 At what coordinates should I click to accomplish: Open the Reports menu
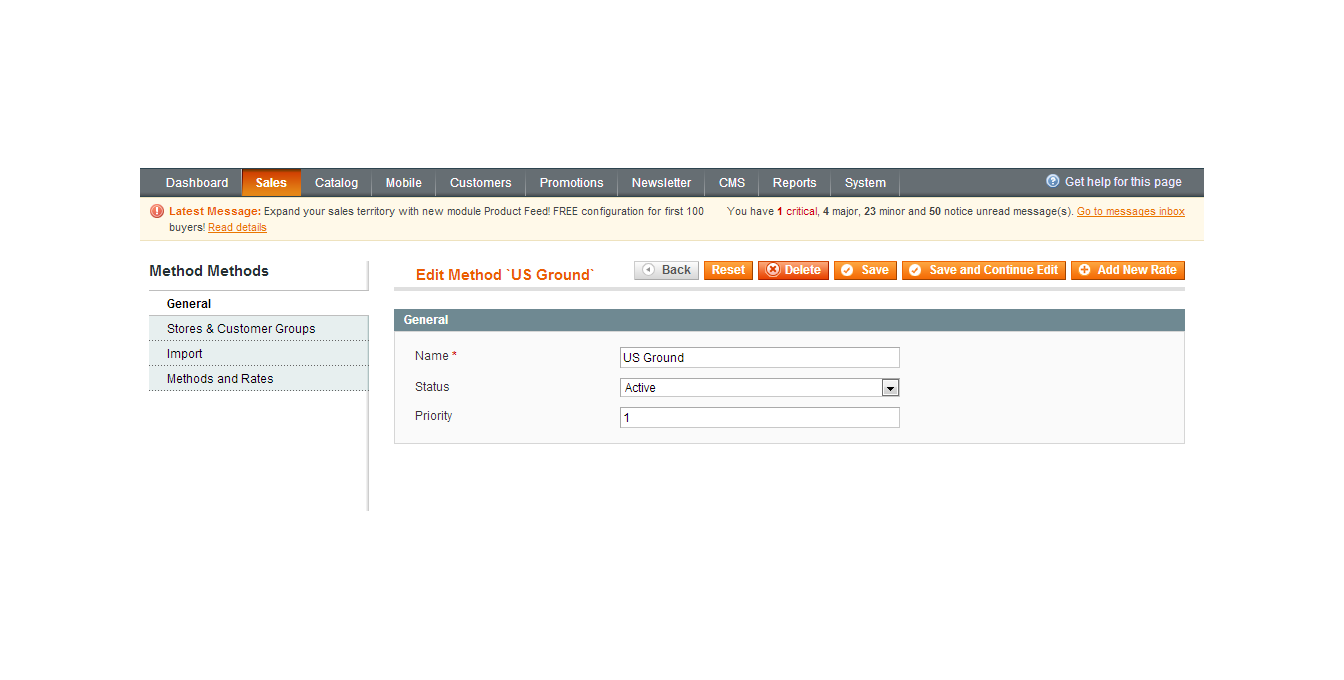(794, 183)
